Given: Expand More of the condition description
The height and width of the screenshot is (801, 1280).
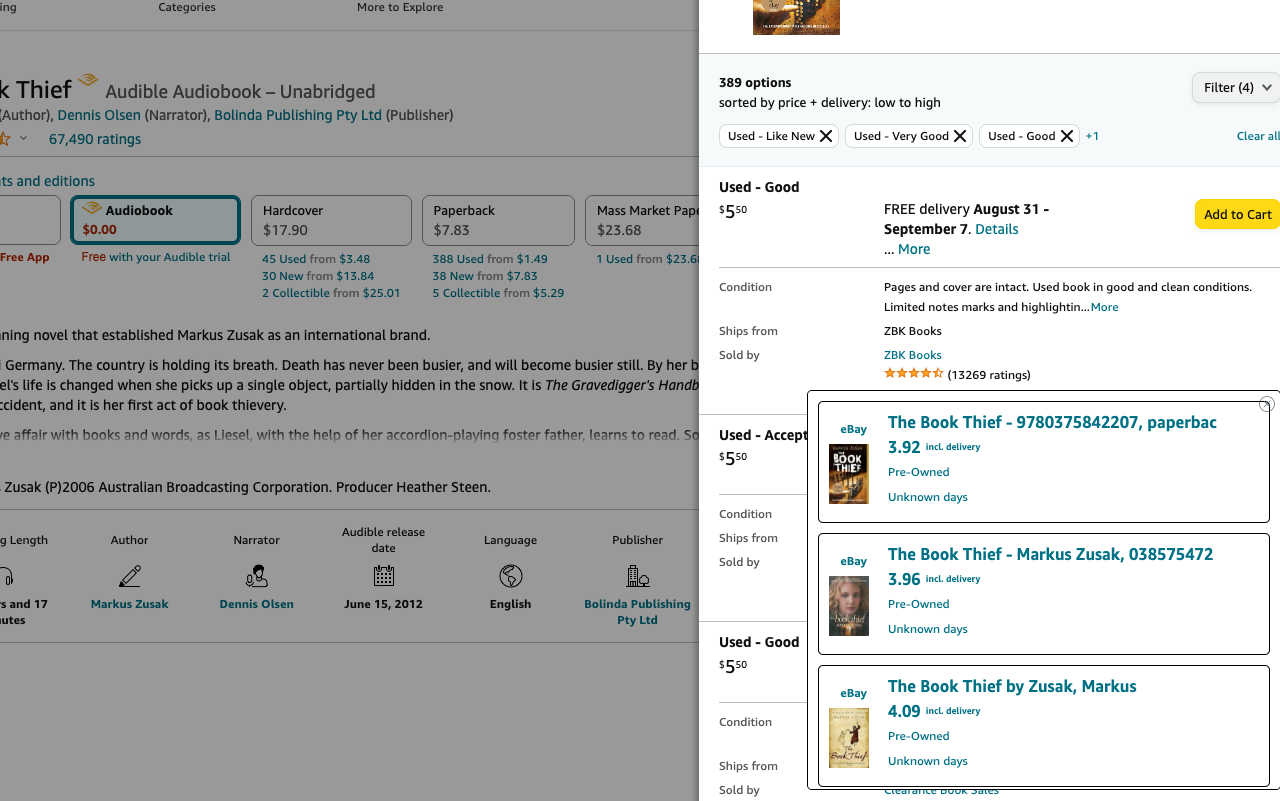Looking at the screenshot, I should tap(1104, 307).
